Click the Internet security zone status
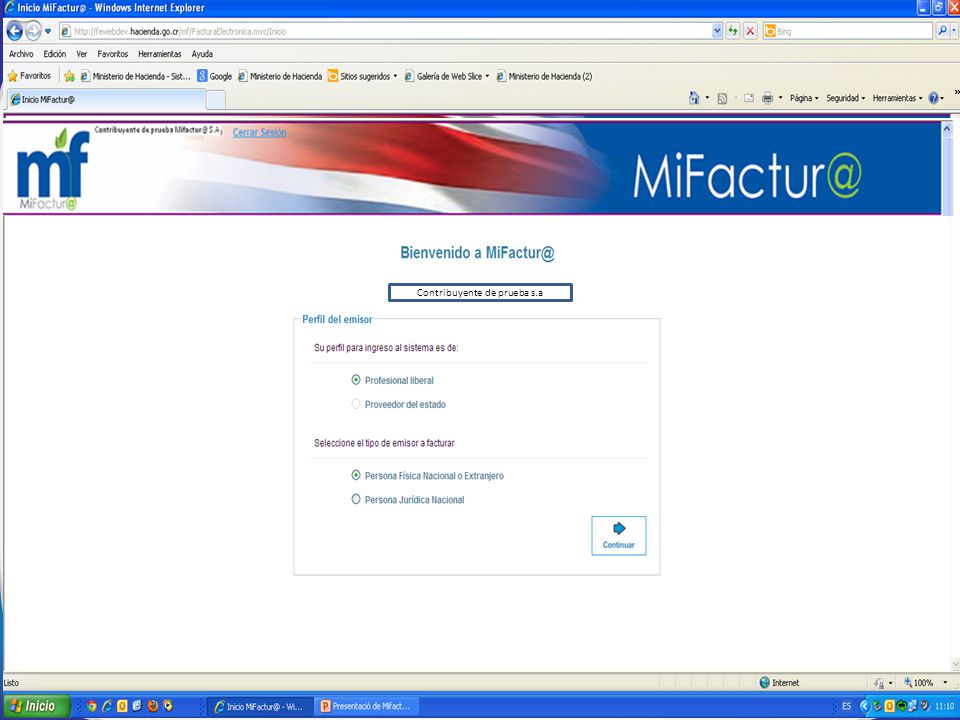 [x=779, y=683]
